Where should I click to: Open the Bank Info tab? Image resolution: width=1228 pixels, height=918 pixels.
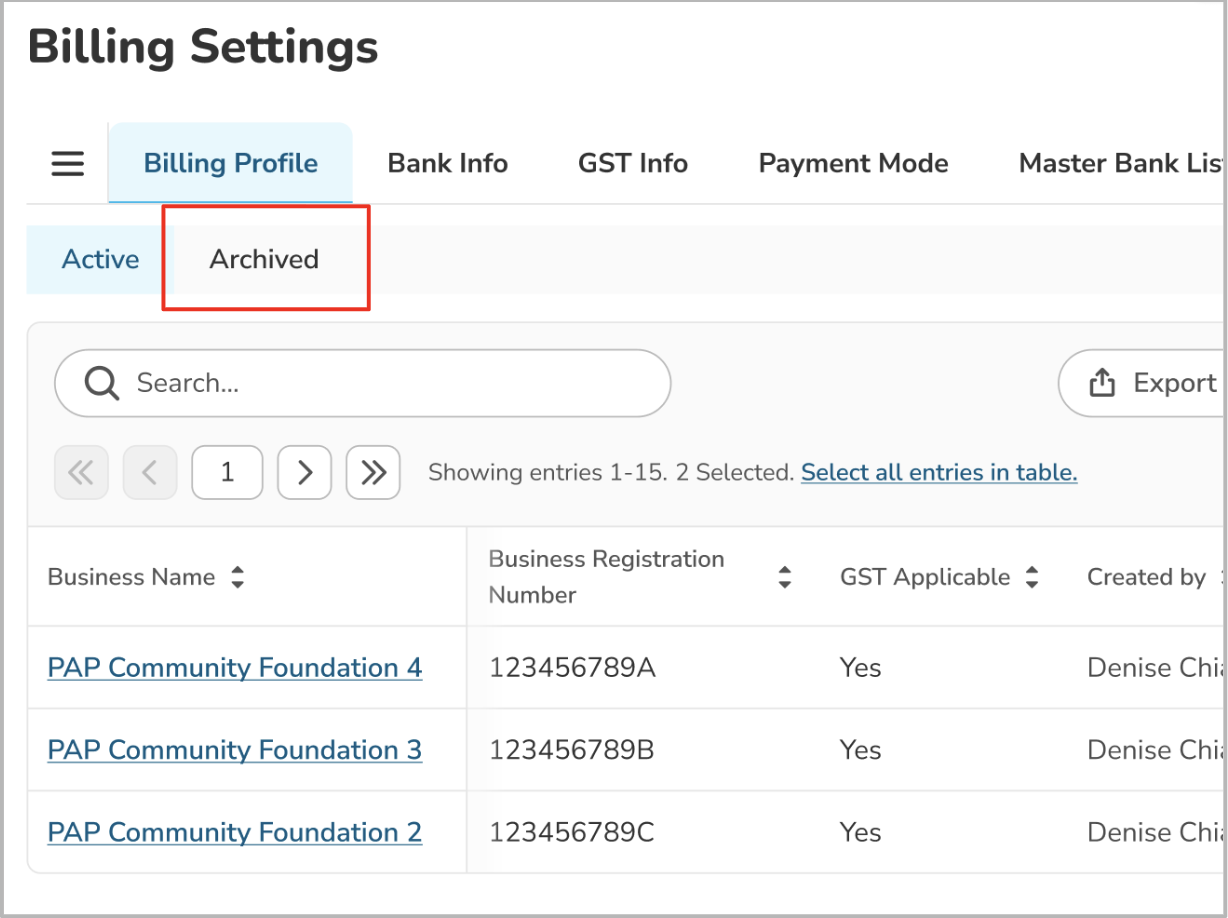447,163
